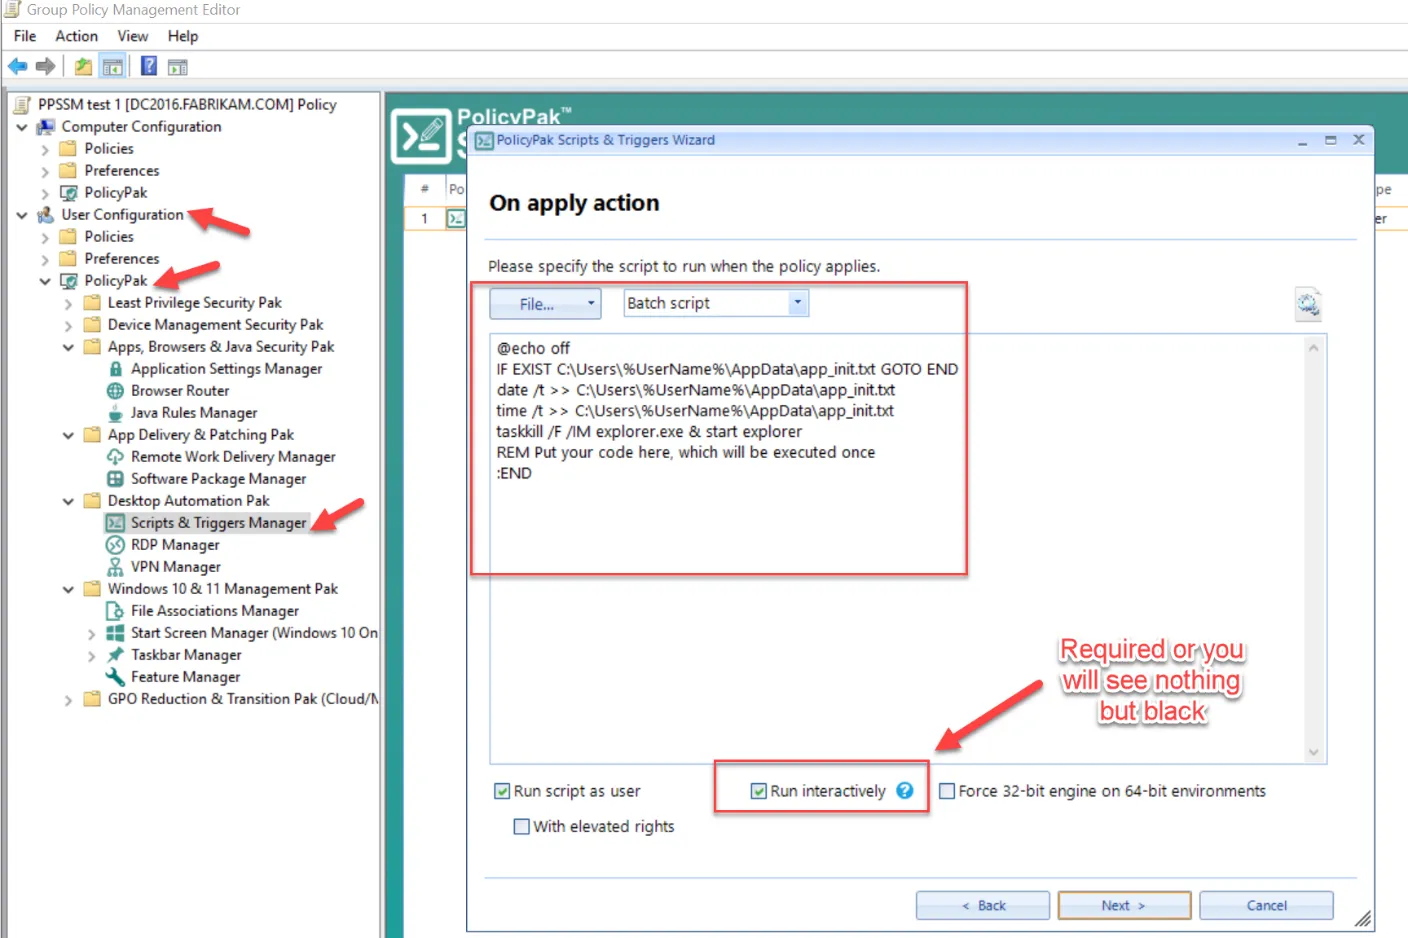Open the File... dropdown button

coord(545,304)
